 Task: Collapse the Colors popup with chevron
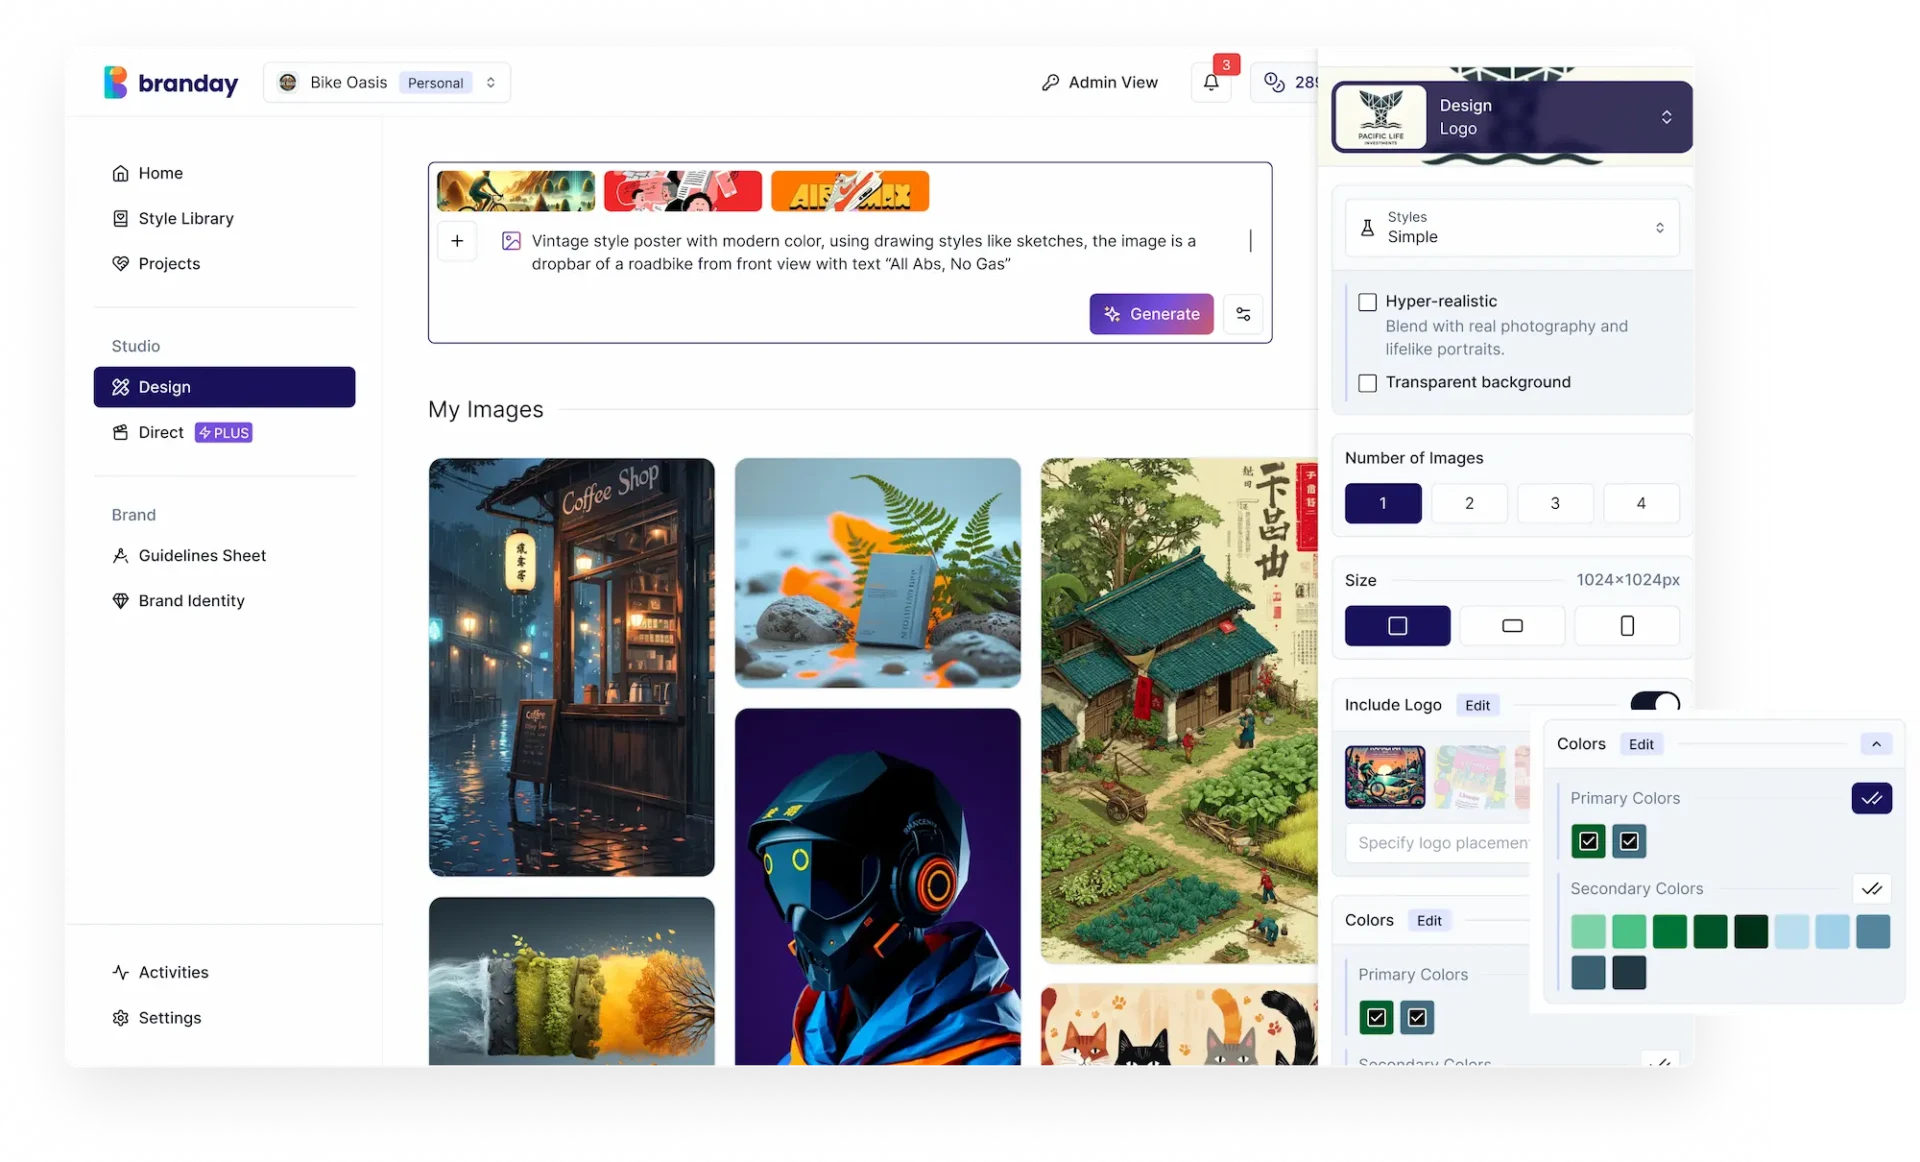click(x=1876, y=744)
